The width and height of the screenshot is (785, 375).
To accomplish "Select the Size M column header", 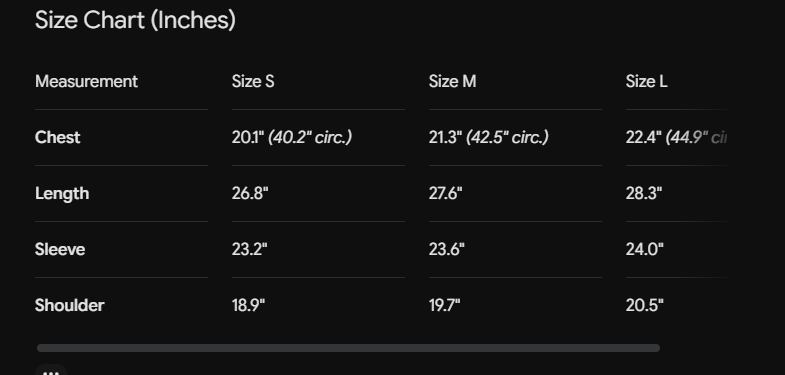I will point(452,82).
